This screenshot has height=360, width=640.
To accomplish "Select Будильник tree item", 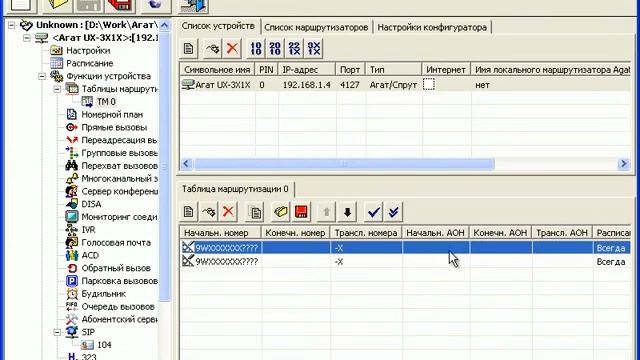I will (104, 294).
